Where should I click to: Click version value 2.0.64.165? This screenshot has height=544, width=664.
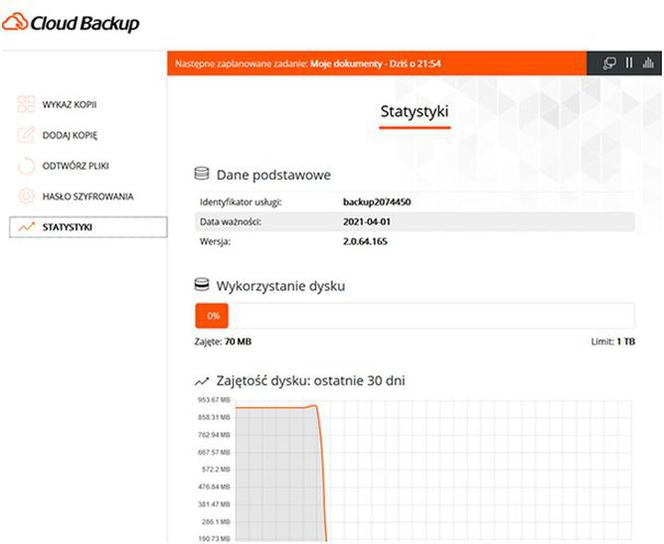point(365,242)
